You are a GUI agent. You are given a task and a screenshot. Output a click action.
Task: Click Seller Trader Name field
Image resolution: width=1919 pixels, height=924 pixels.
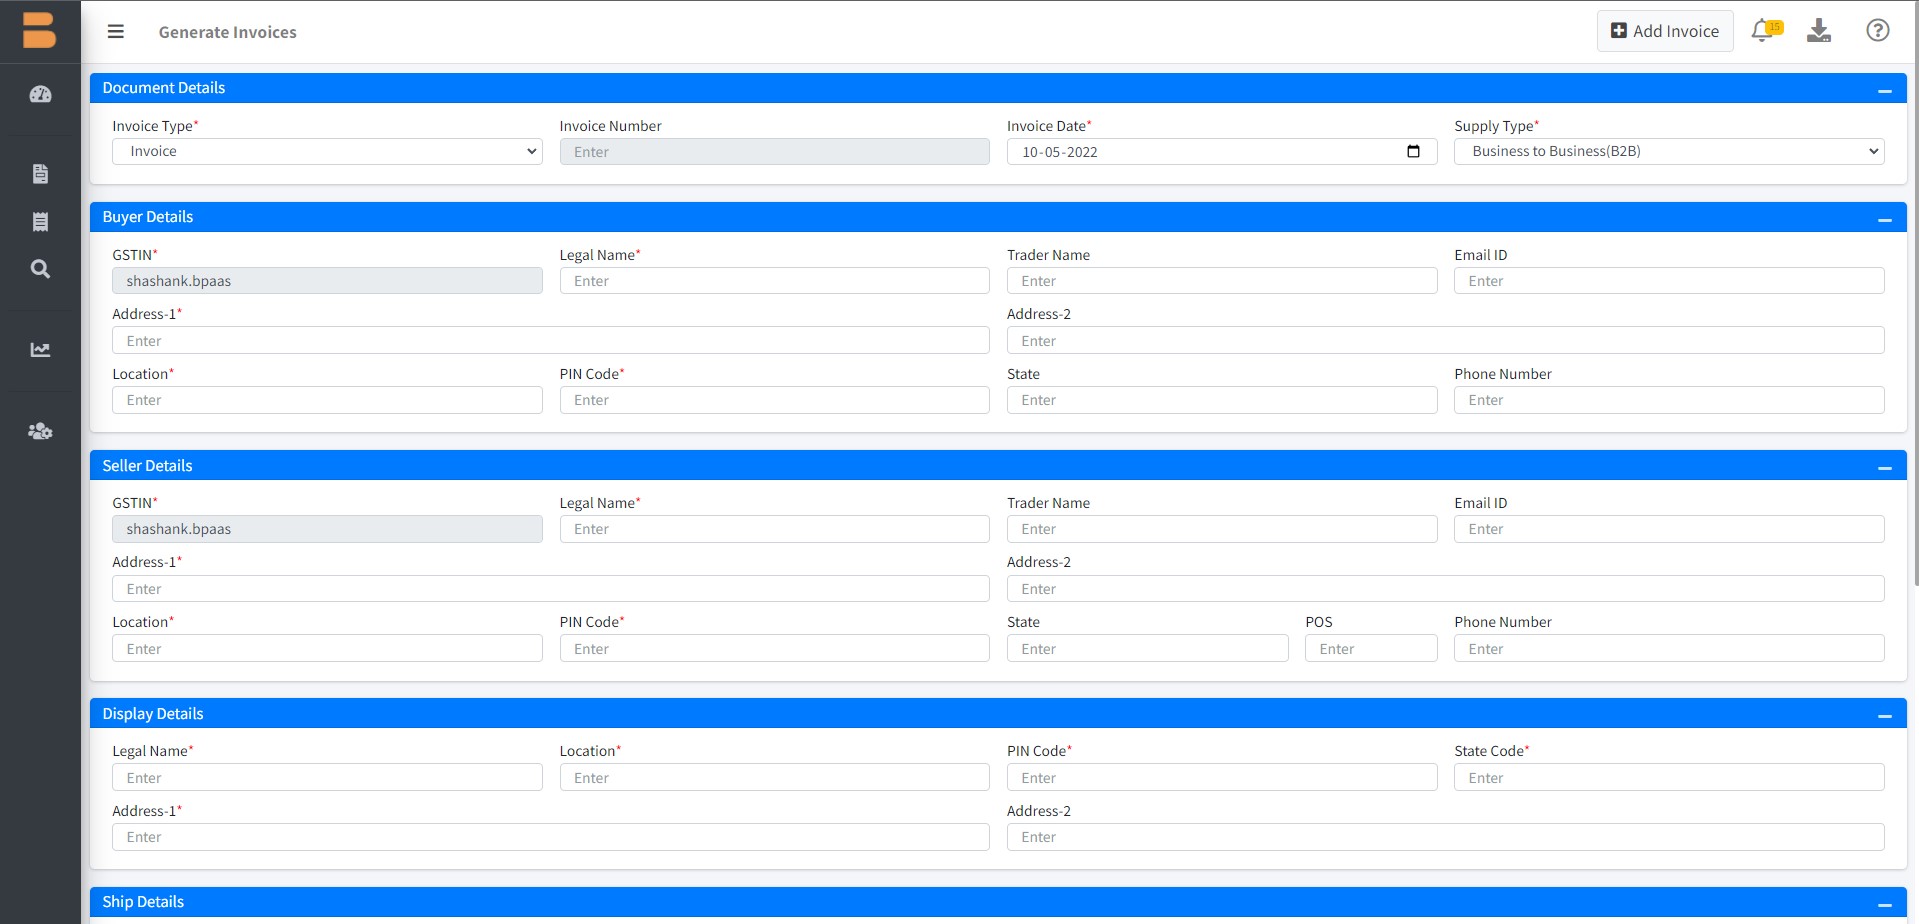(1222, 529)
